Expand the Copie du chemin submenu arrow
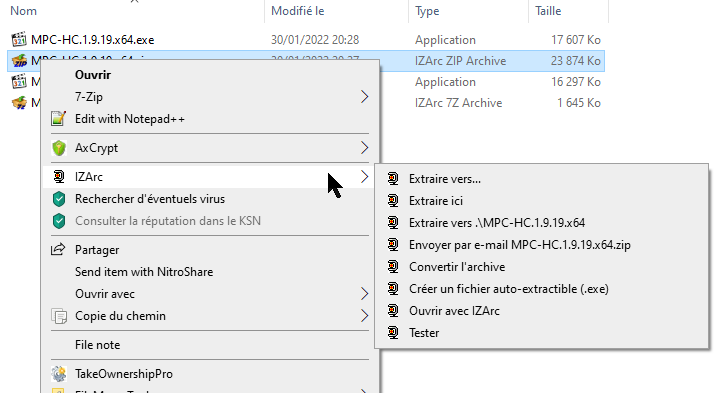The height and width of the screenshot is (393, 717). tap(364, 316)
